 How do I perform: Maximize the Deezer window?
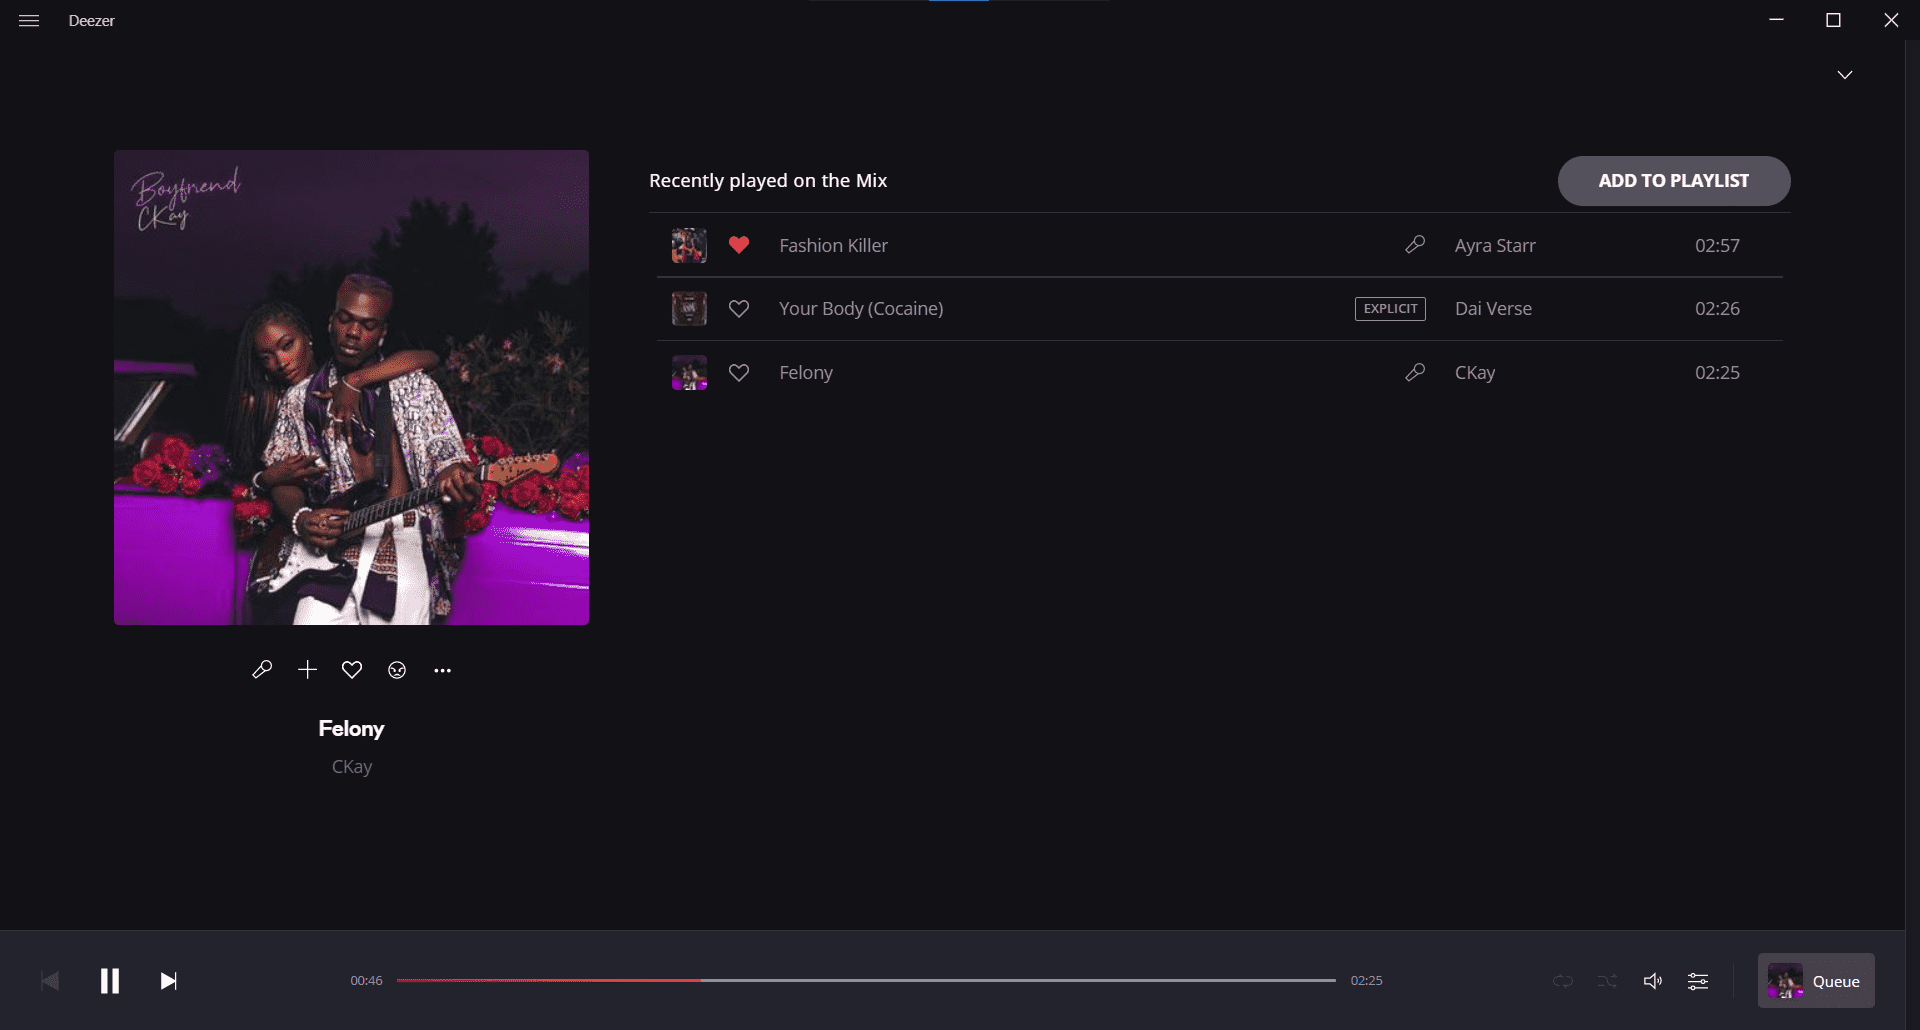coord(1833,20)
